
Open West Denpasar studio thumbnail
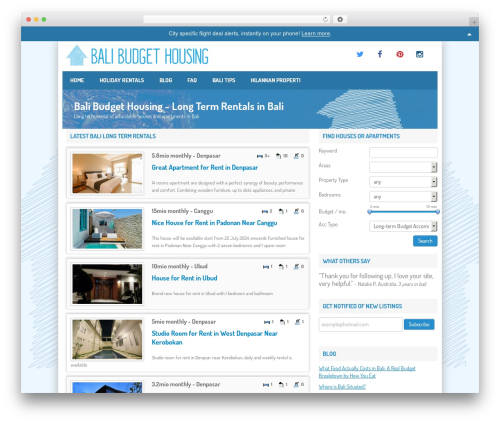tap(107, 339)
